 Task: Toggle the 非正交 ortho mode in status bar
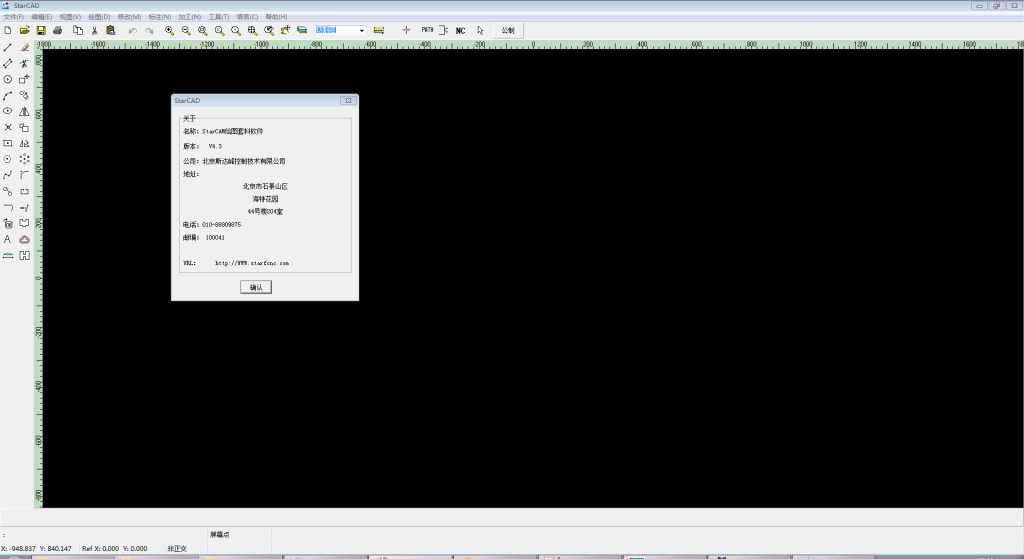click(177, 549)
